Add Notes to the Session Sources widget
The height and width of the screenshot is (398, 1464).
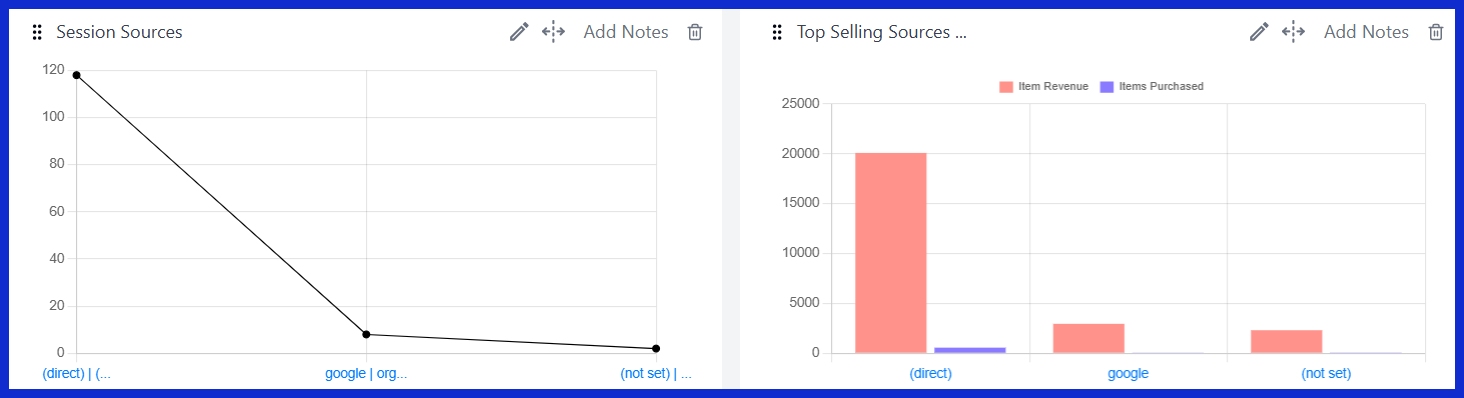(626, 32)
